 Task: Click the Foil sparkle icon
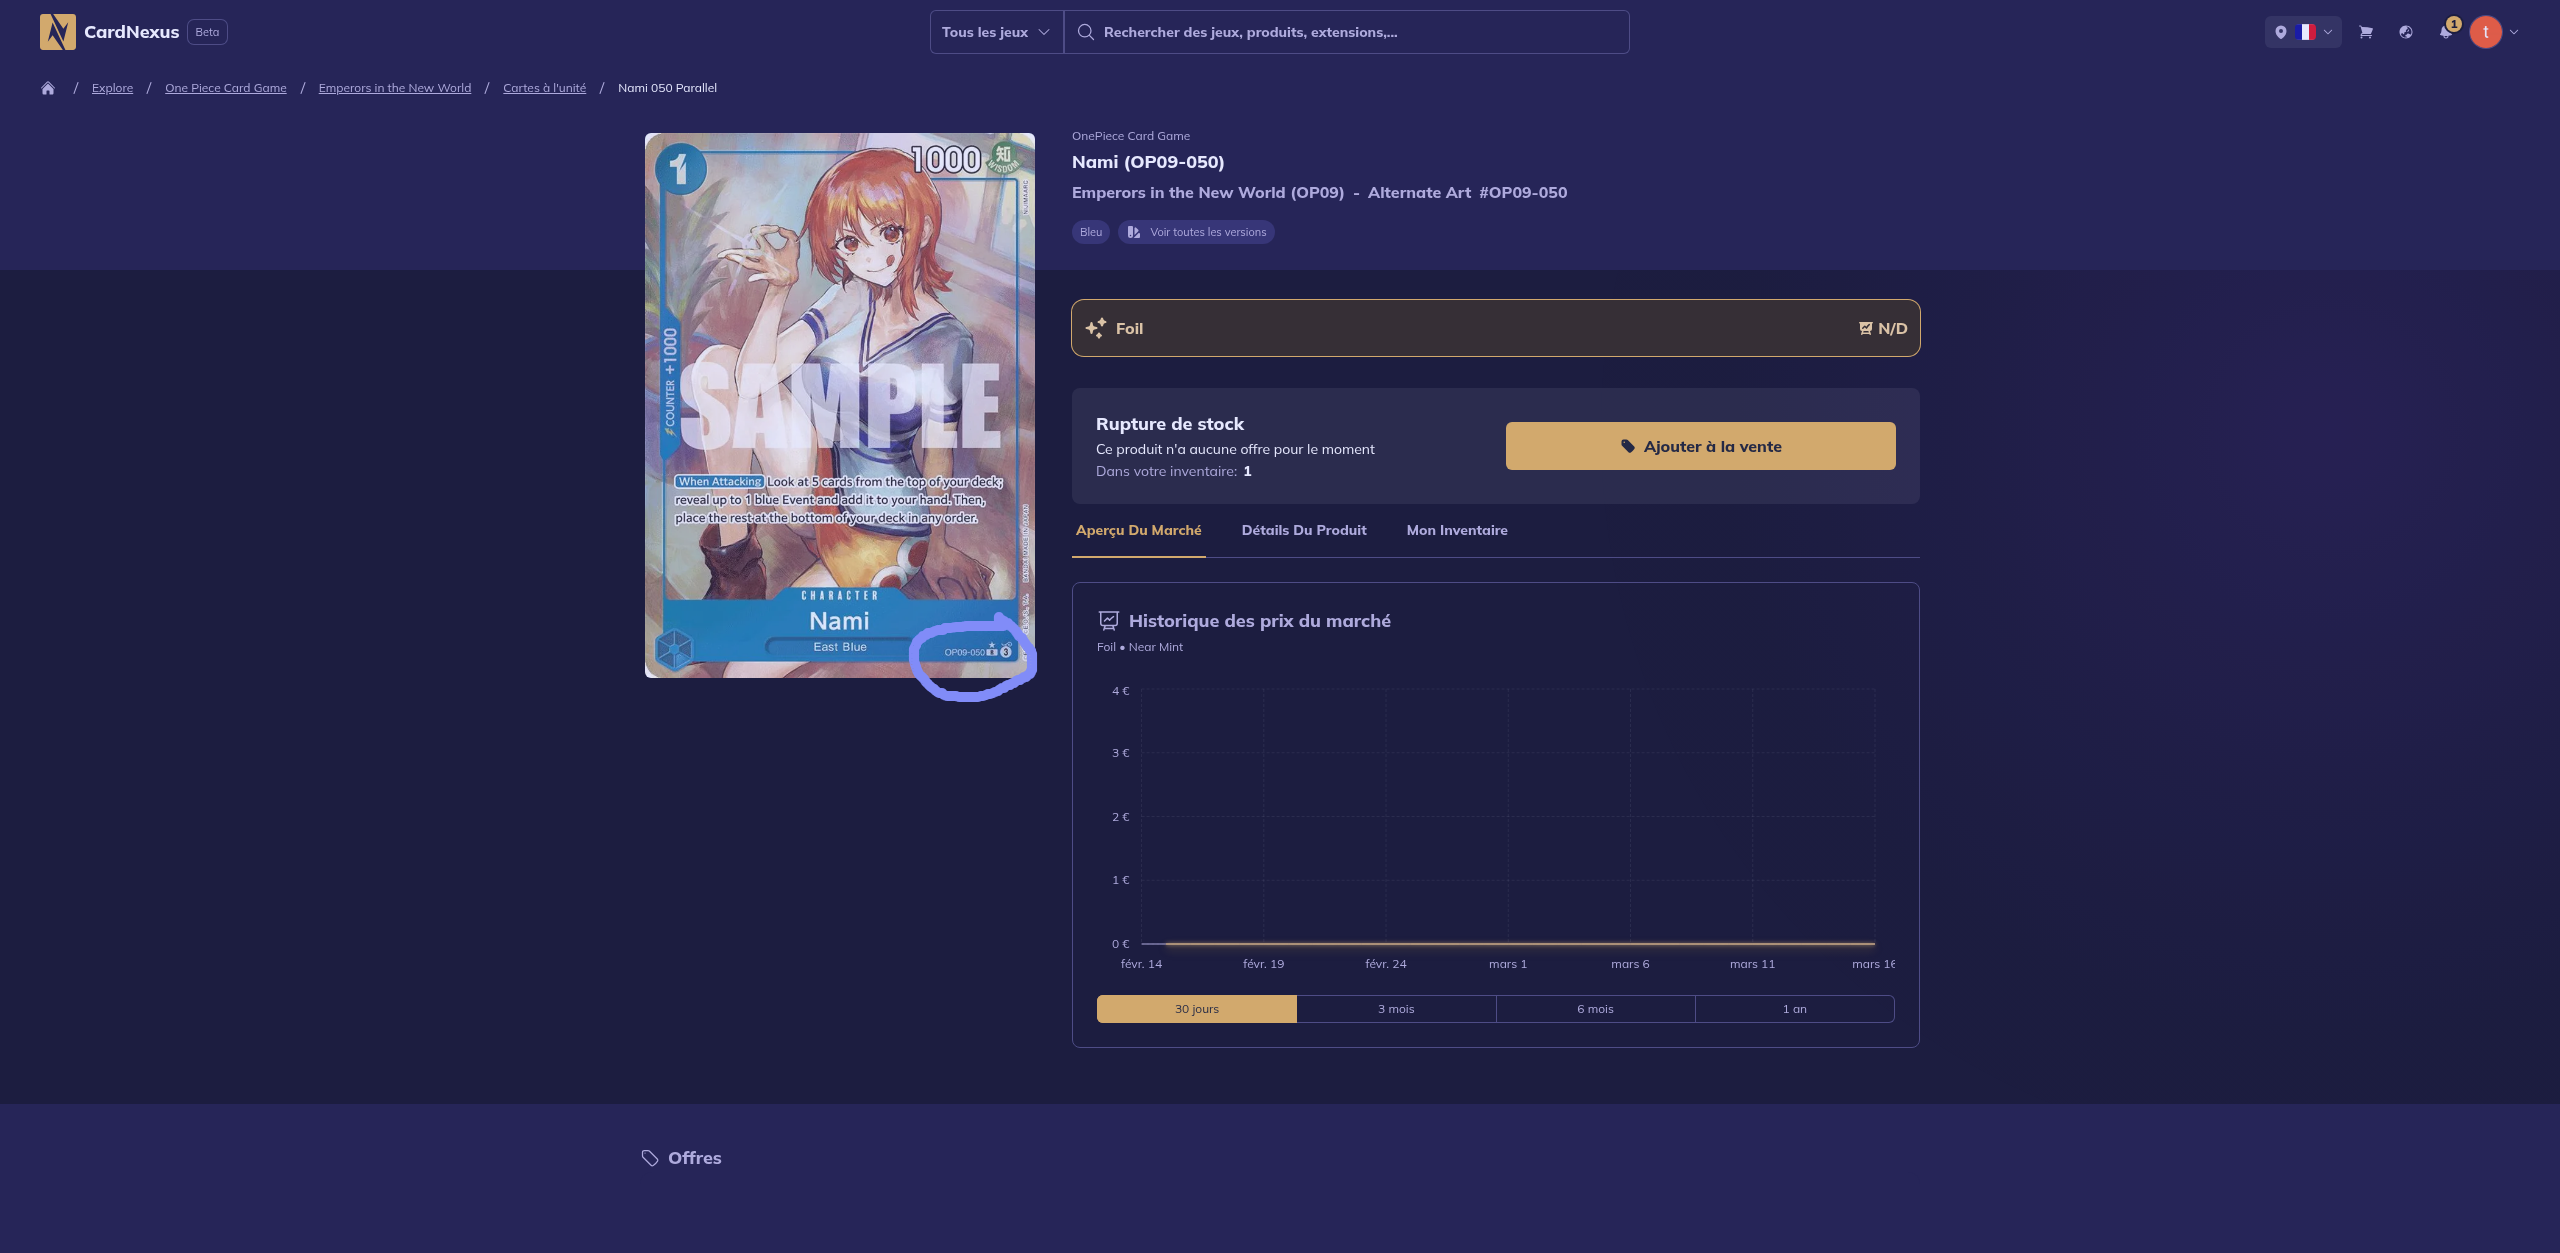1096,328
